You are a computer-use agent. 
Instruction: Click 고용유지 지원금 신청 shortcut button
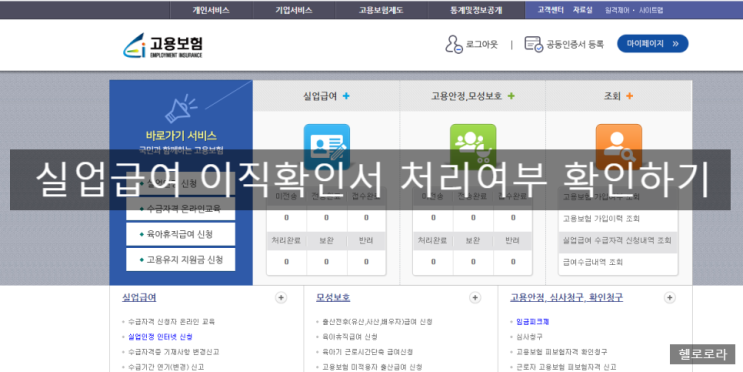181,260
